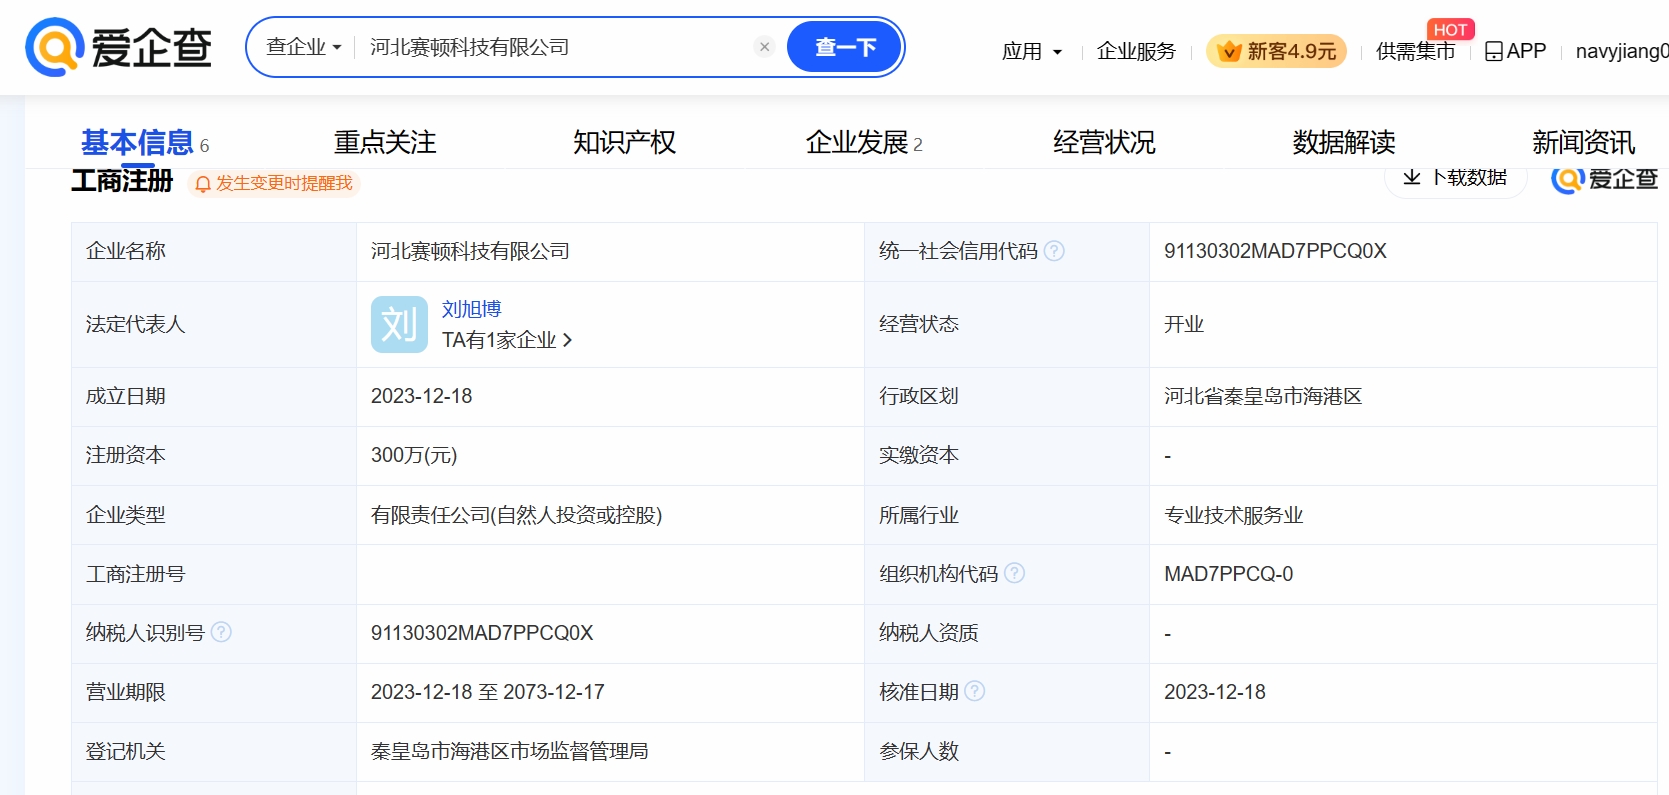Image resolution: width=1669 pixels, height=795 pixels.
Task: Select the company name 河北赛顿科技有限公司 cell
Action: (470, 251)
